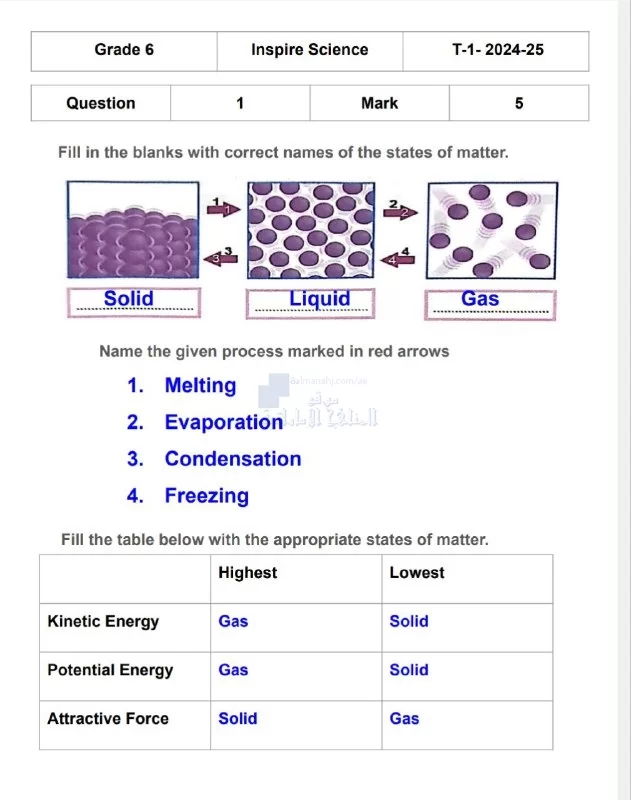The image size is (631, 800).
Task: Click the Attractive Force lowest cell Gas
Action: pos(404,718)
